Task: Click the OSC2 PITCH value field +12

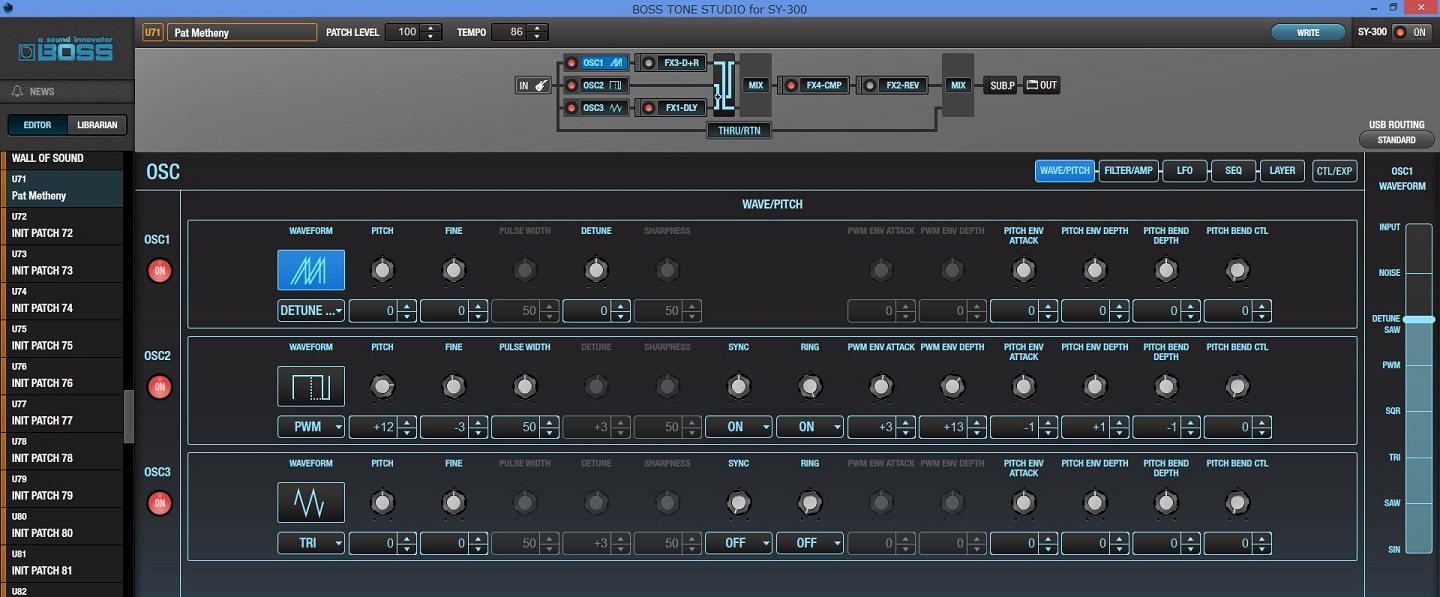Action: (x=382, y=427)
